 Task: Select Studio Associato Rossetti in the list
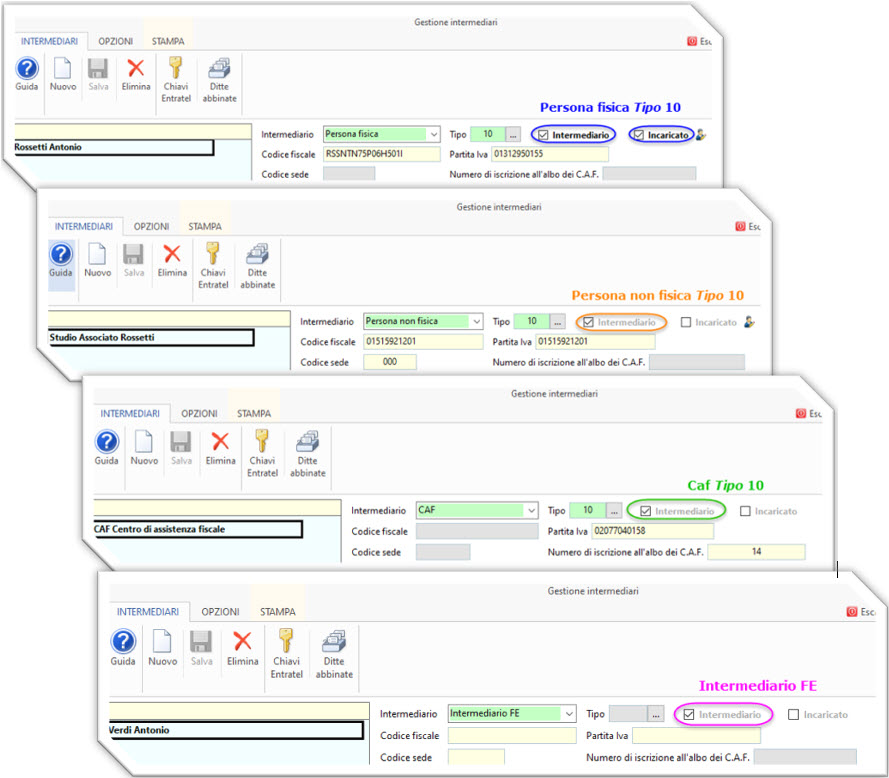[x=151, y=337]
